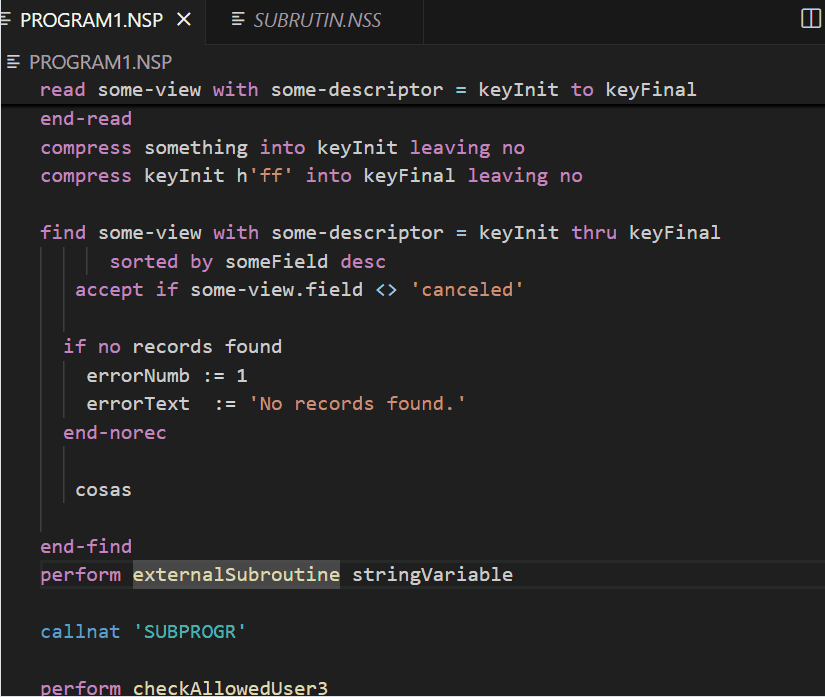Click the 'No records found.' string
Viewport: 825px width, 697px height.
[x=357, y=404]
